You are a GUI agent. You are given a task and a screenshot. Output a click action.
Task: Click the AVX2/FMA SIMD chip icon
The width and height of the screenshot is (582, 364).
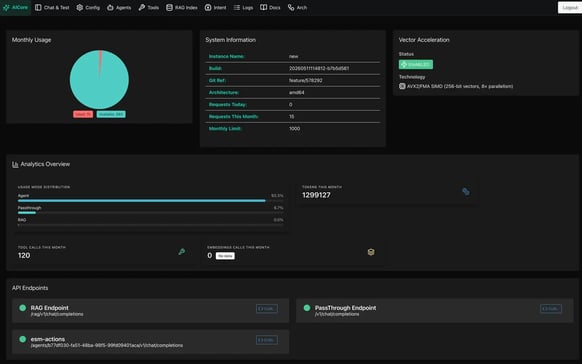402,86
